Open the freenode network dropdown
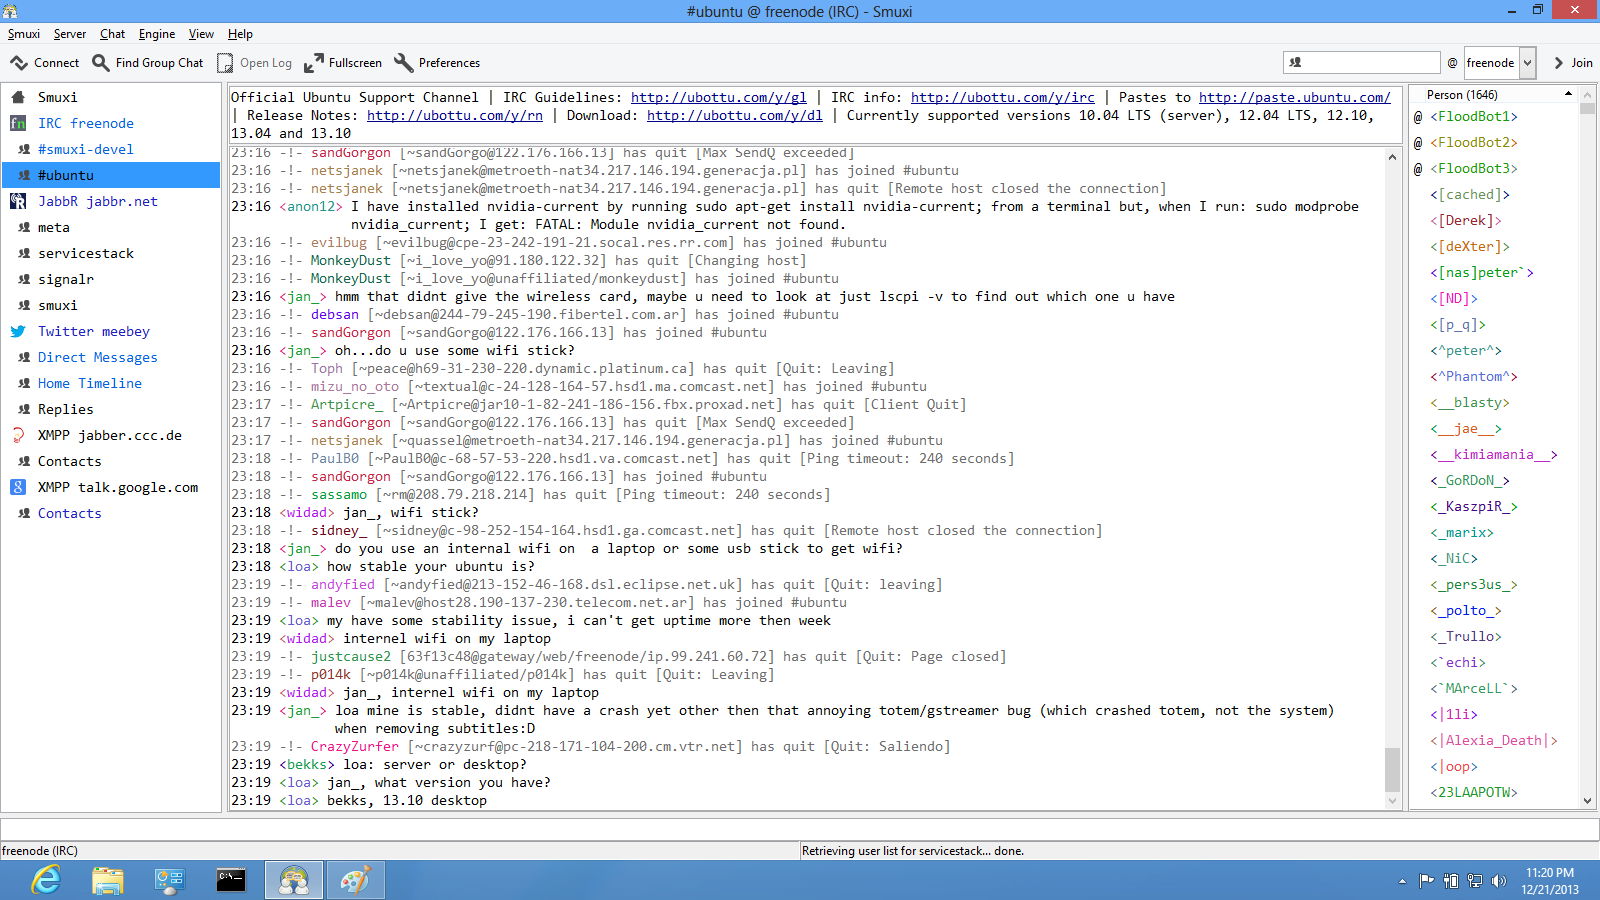The image size is (1600, 900). 1527,63
